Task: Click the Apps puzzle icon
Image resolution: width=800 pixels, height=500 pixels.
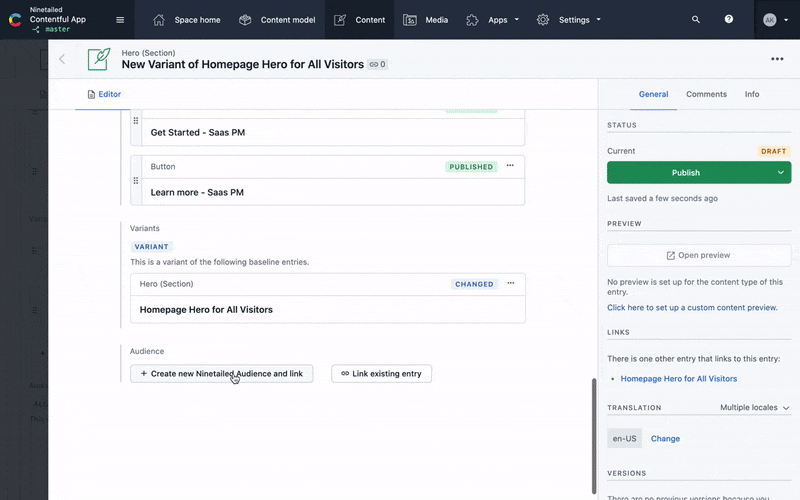Action: click(472, 20)
